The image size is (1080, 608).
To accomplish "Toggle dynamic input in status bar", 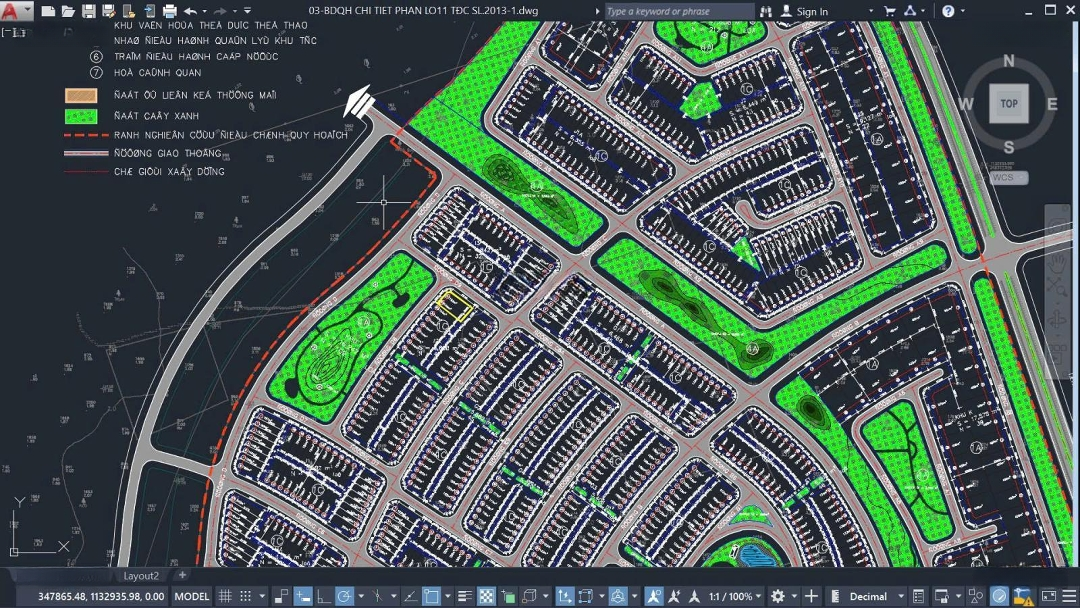I will pos(303,596).
